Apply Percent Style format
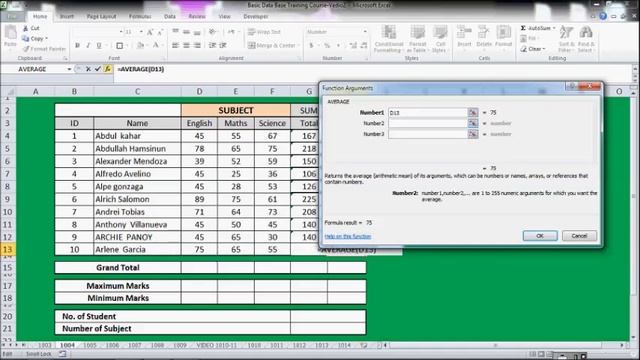Image resolution: width=640 pixels, height=360 pixels. coord(327,45)
